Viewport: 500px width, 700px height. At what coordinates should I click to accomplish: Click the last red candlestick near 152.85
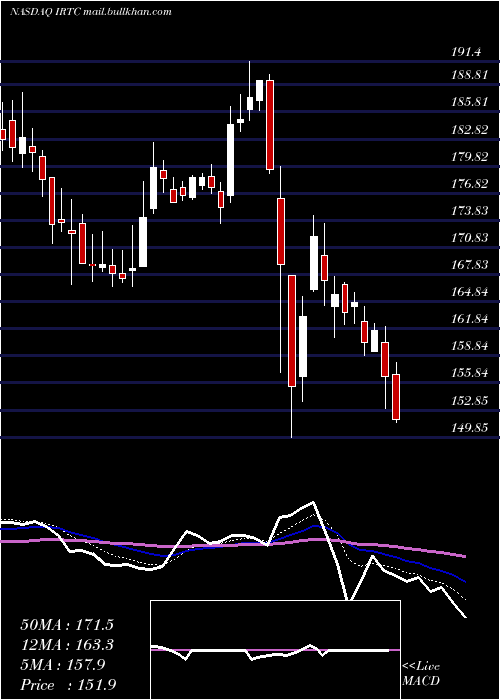click(396, 397)
